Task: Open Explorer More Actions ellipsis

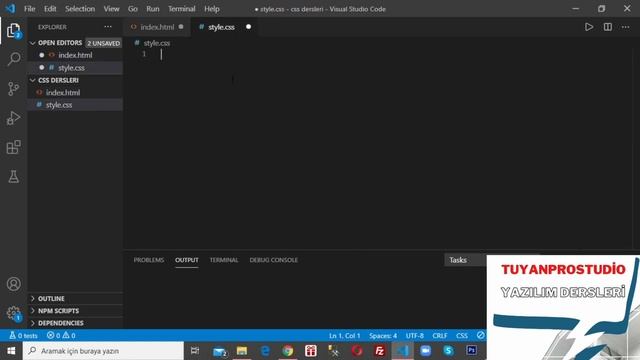Action: (x=108, y=27)
